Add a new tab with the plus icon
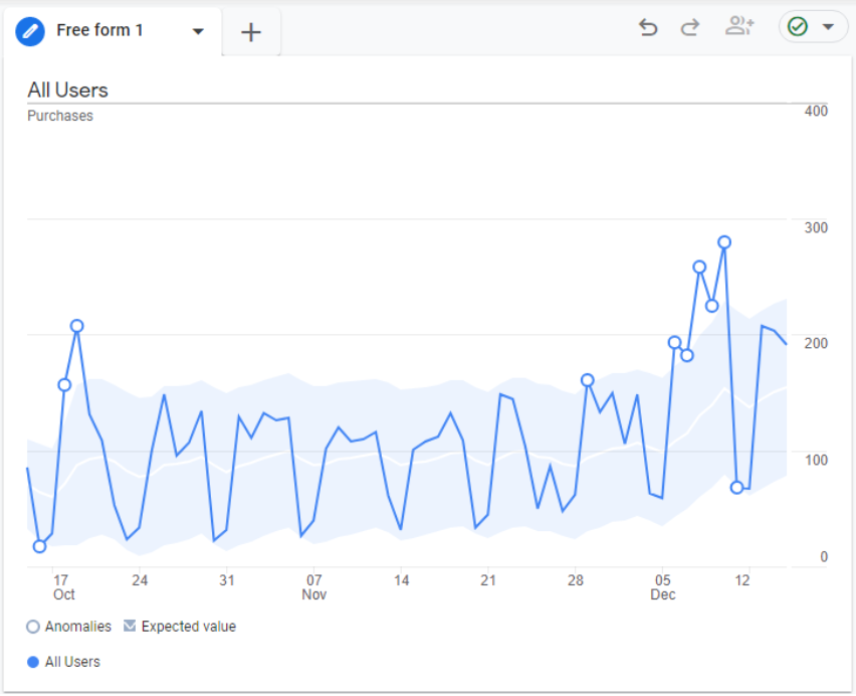The width and height of the screenshot is (856, 696). pos(251,32)
